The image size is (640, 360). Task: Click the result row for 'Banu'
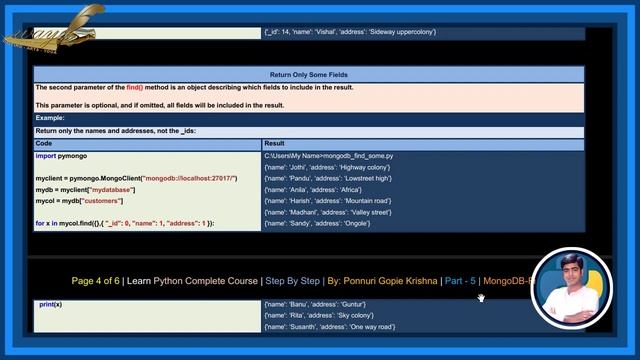(315, 304)
